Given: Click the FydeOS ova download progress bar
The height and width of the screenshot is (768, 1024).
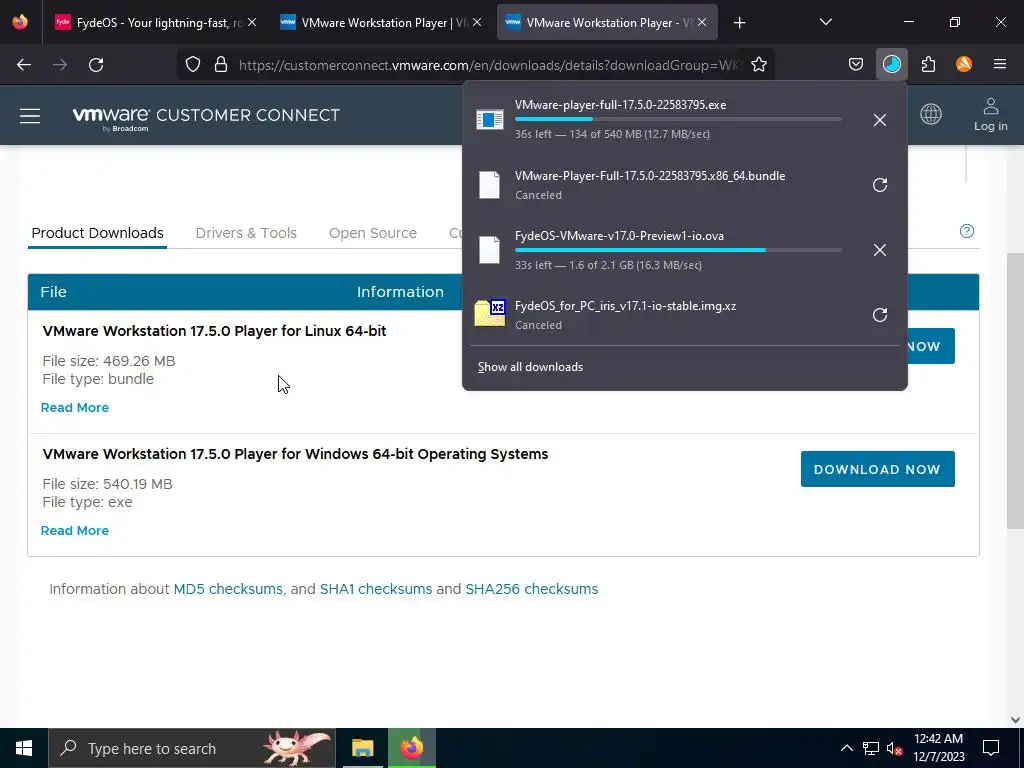Looking at the screenshot, I should point(678,250).
